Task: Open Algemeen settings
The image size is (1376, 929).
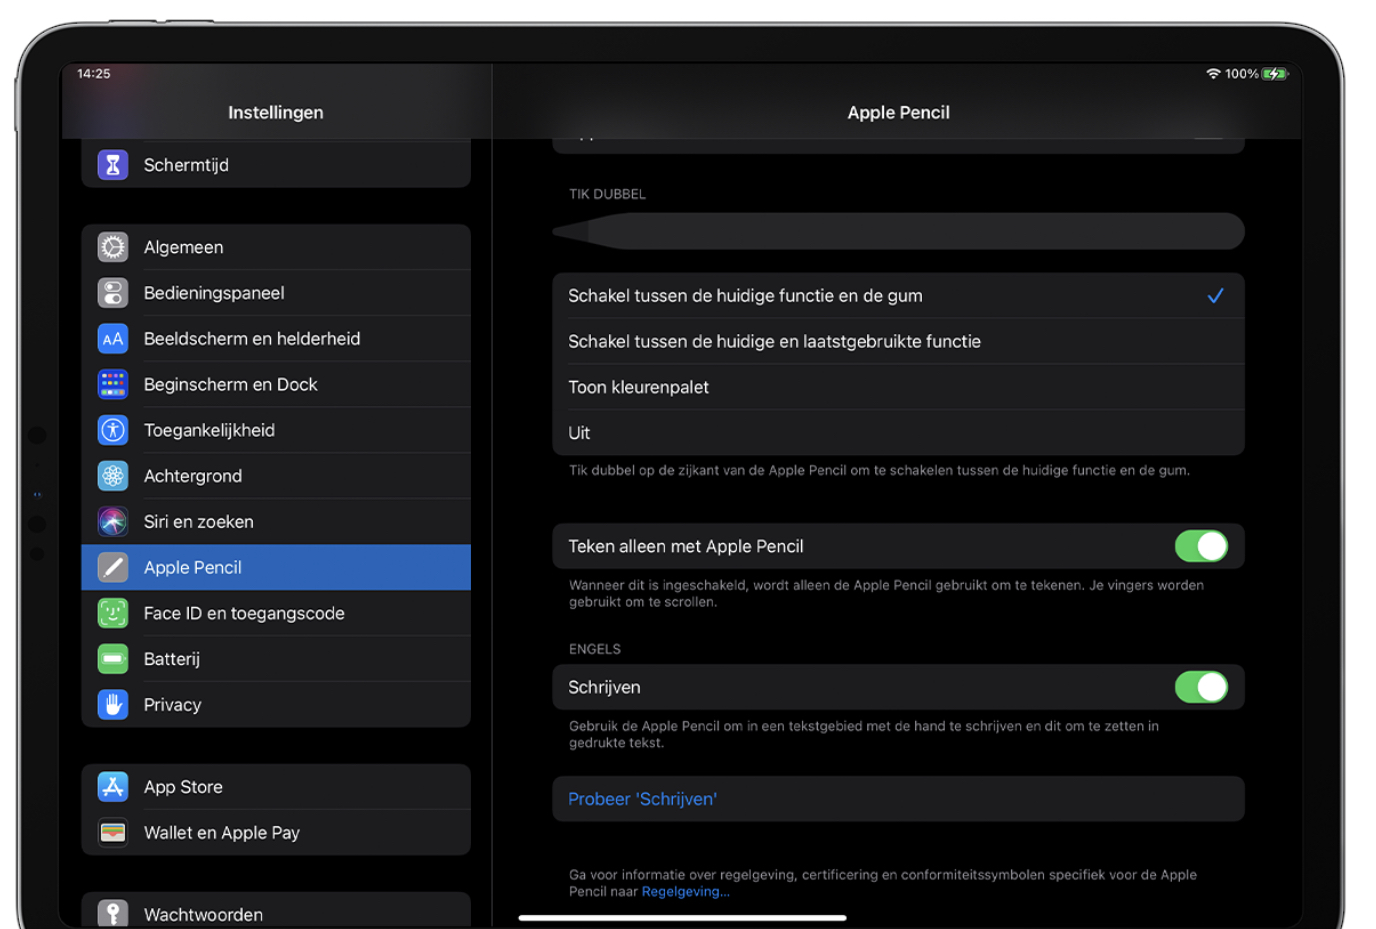Action: click(x=276, y=247)
